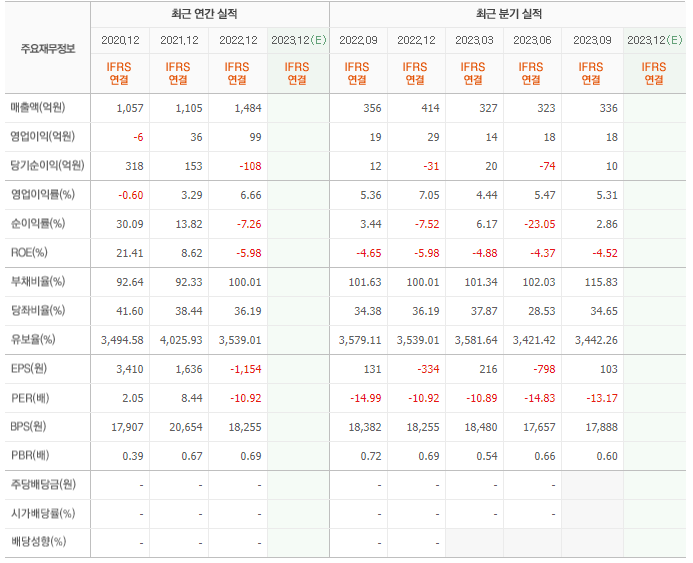This screenshot has width=693, height=563.
Task: Click the 2020.12 annual column header
Action: (120, 40)
